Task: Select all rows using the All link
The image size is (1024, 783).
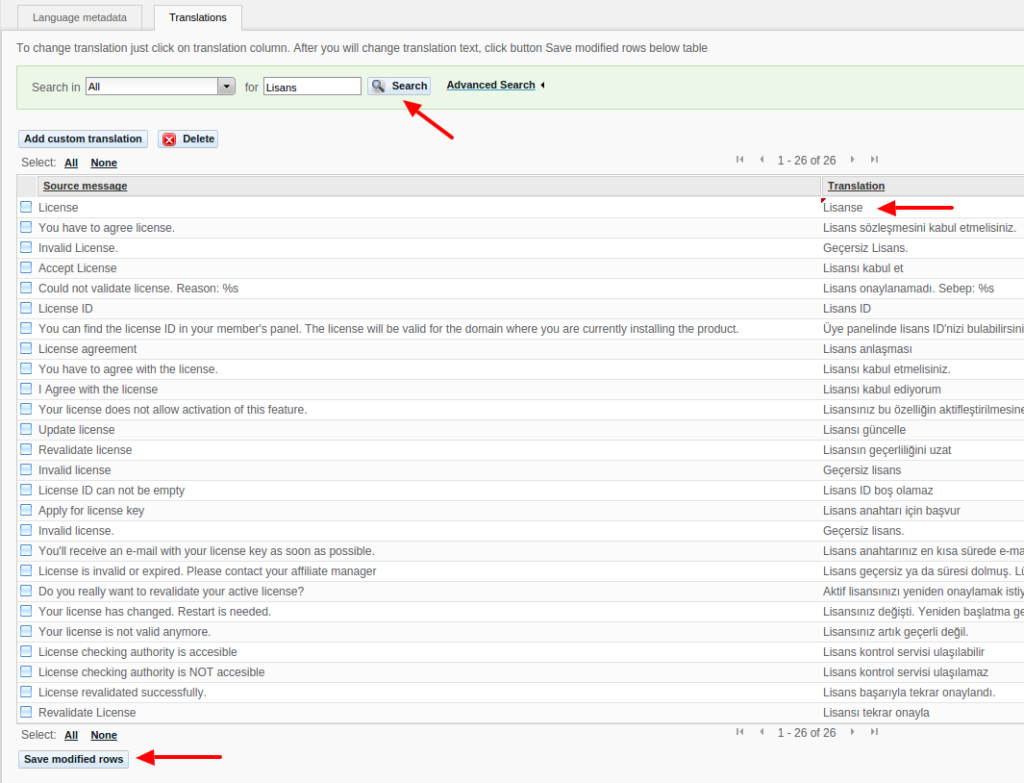Action: click(70, 162)
